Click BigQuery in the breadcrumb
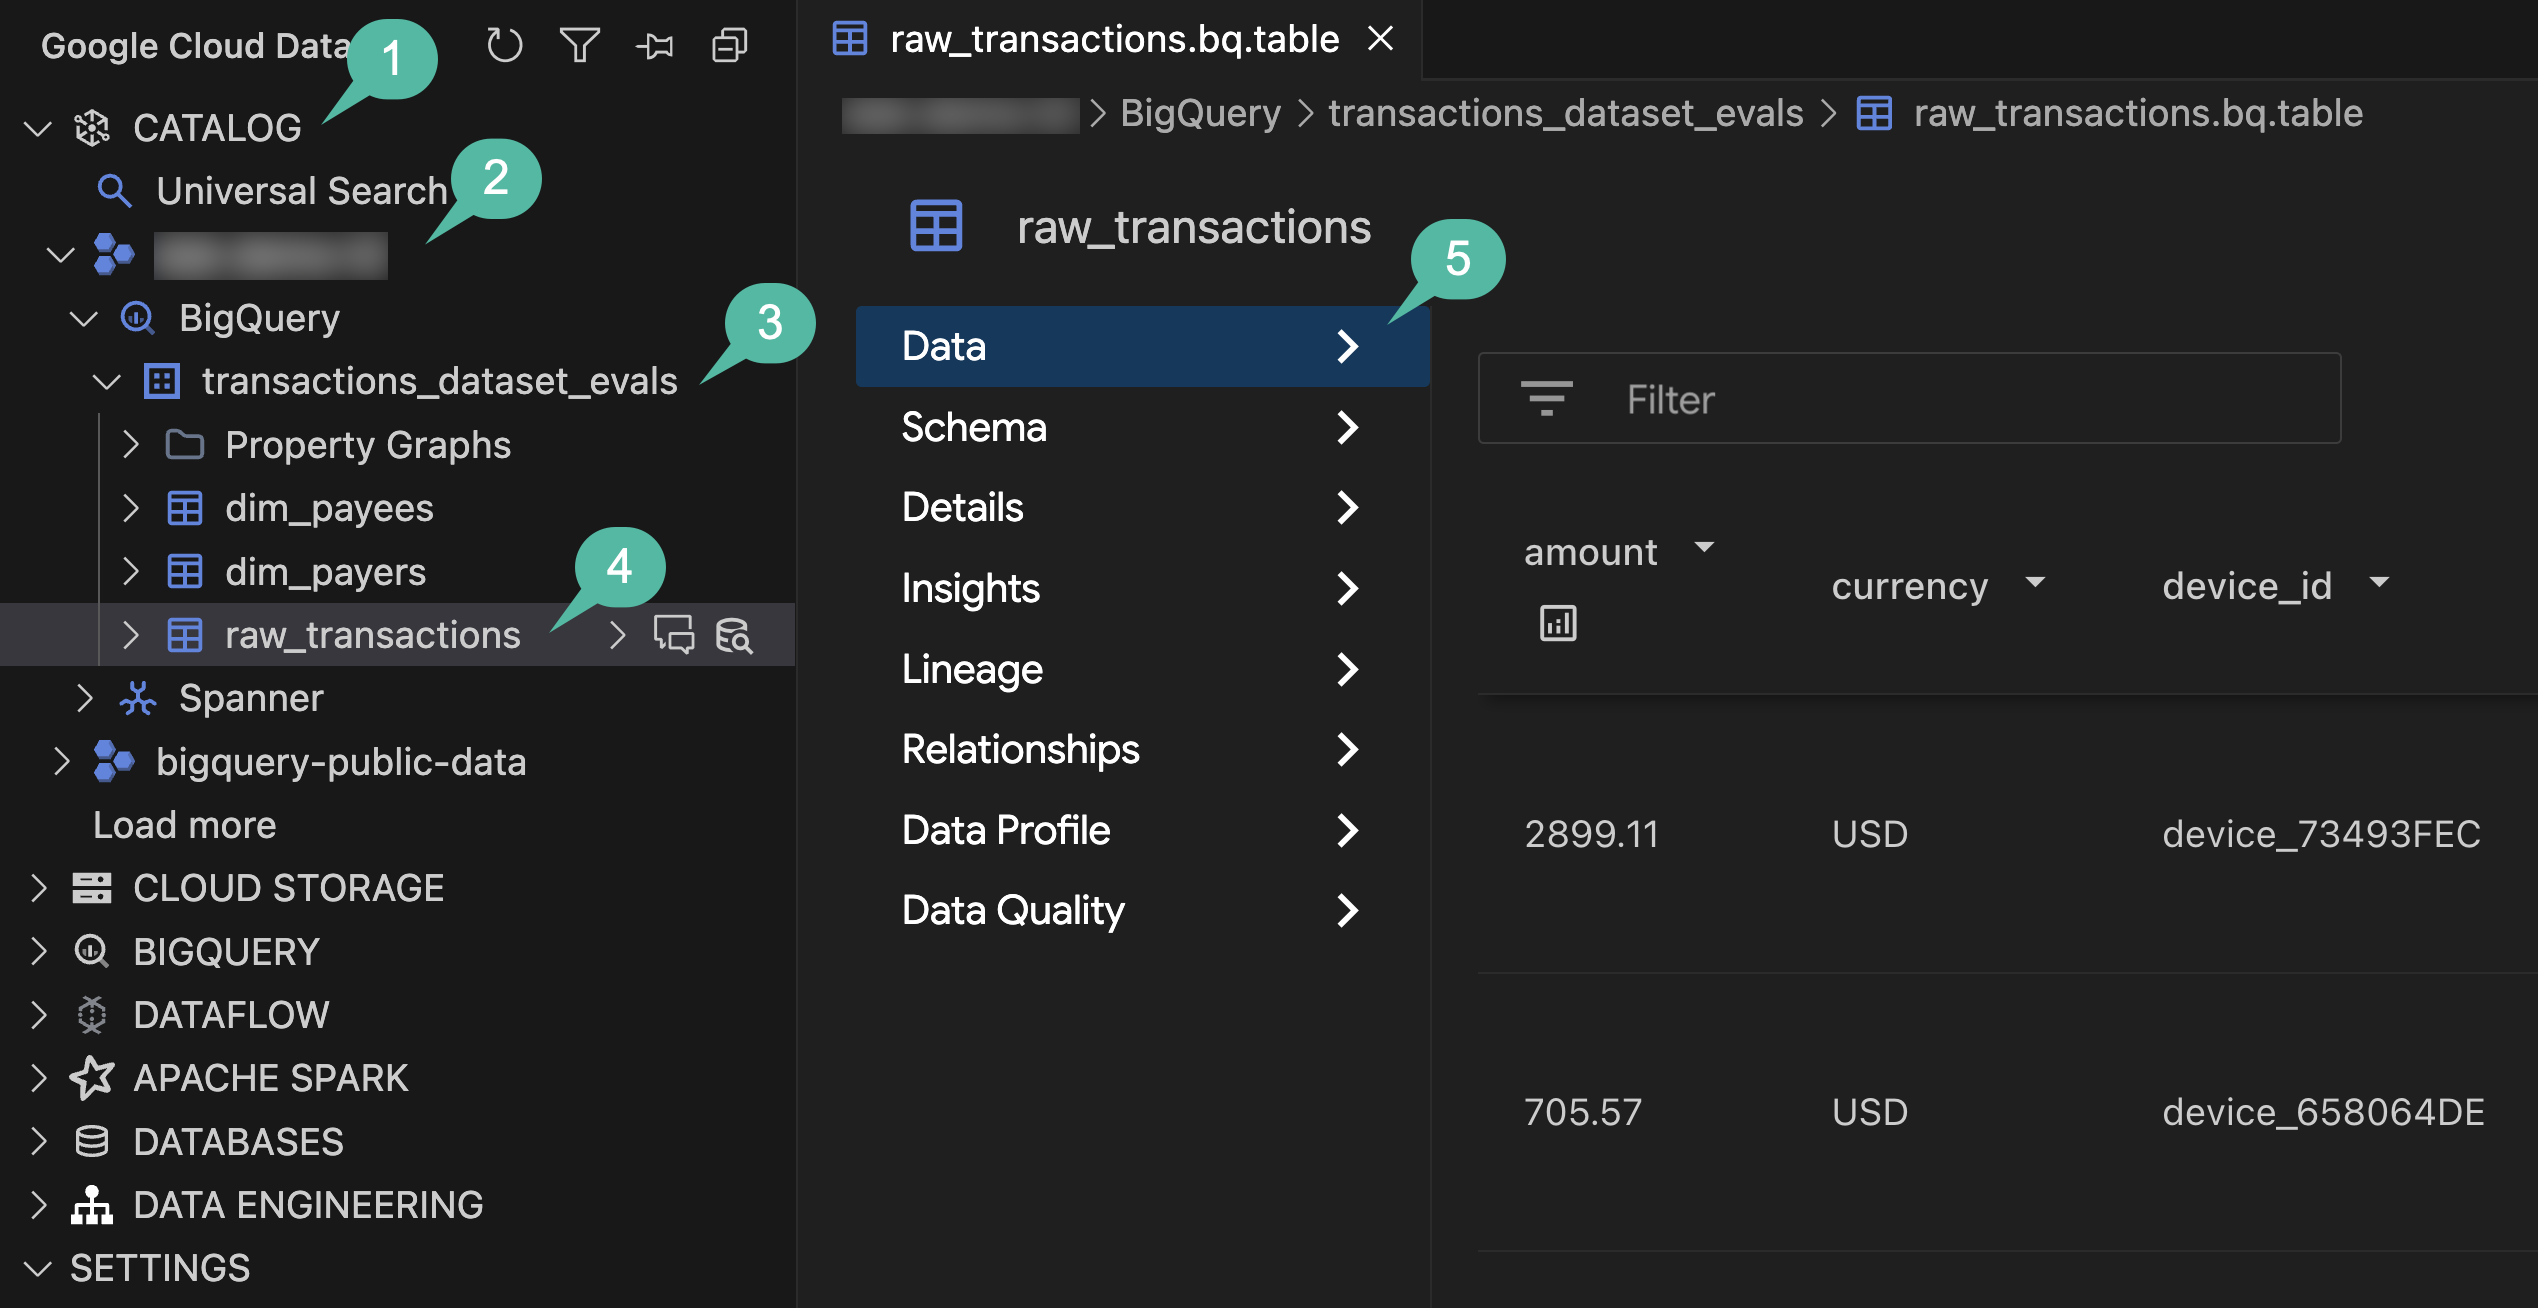This screenshot has width=2538, height=1308. click(x=1200, y=113)
